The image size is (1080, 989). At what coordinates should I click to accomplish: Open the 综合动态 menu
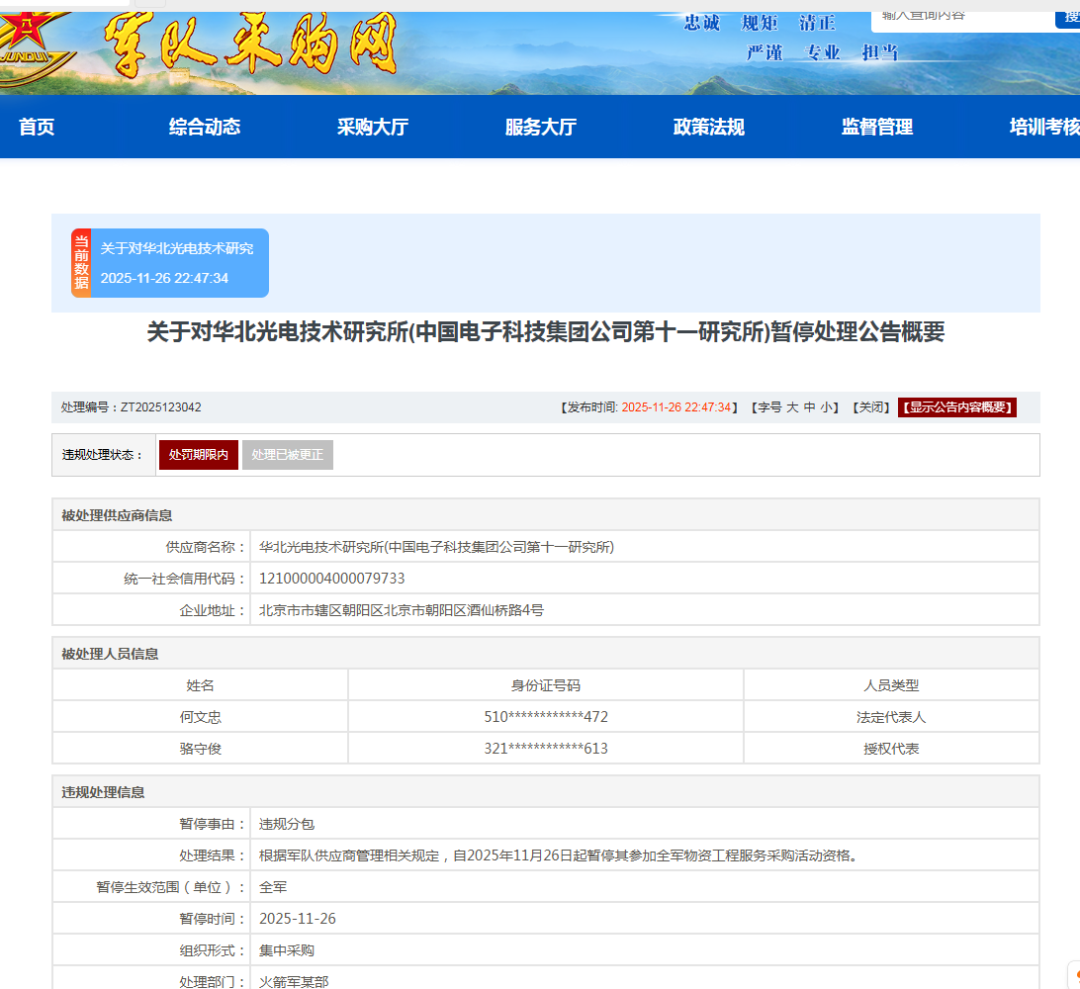click(x=204, y=127)
